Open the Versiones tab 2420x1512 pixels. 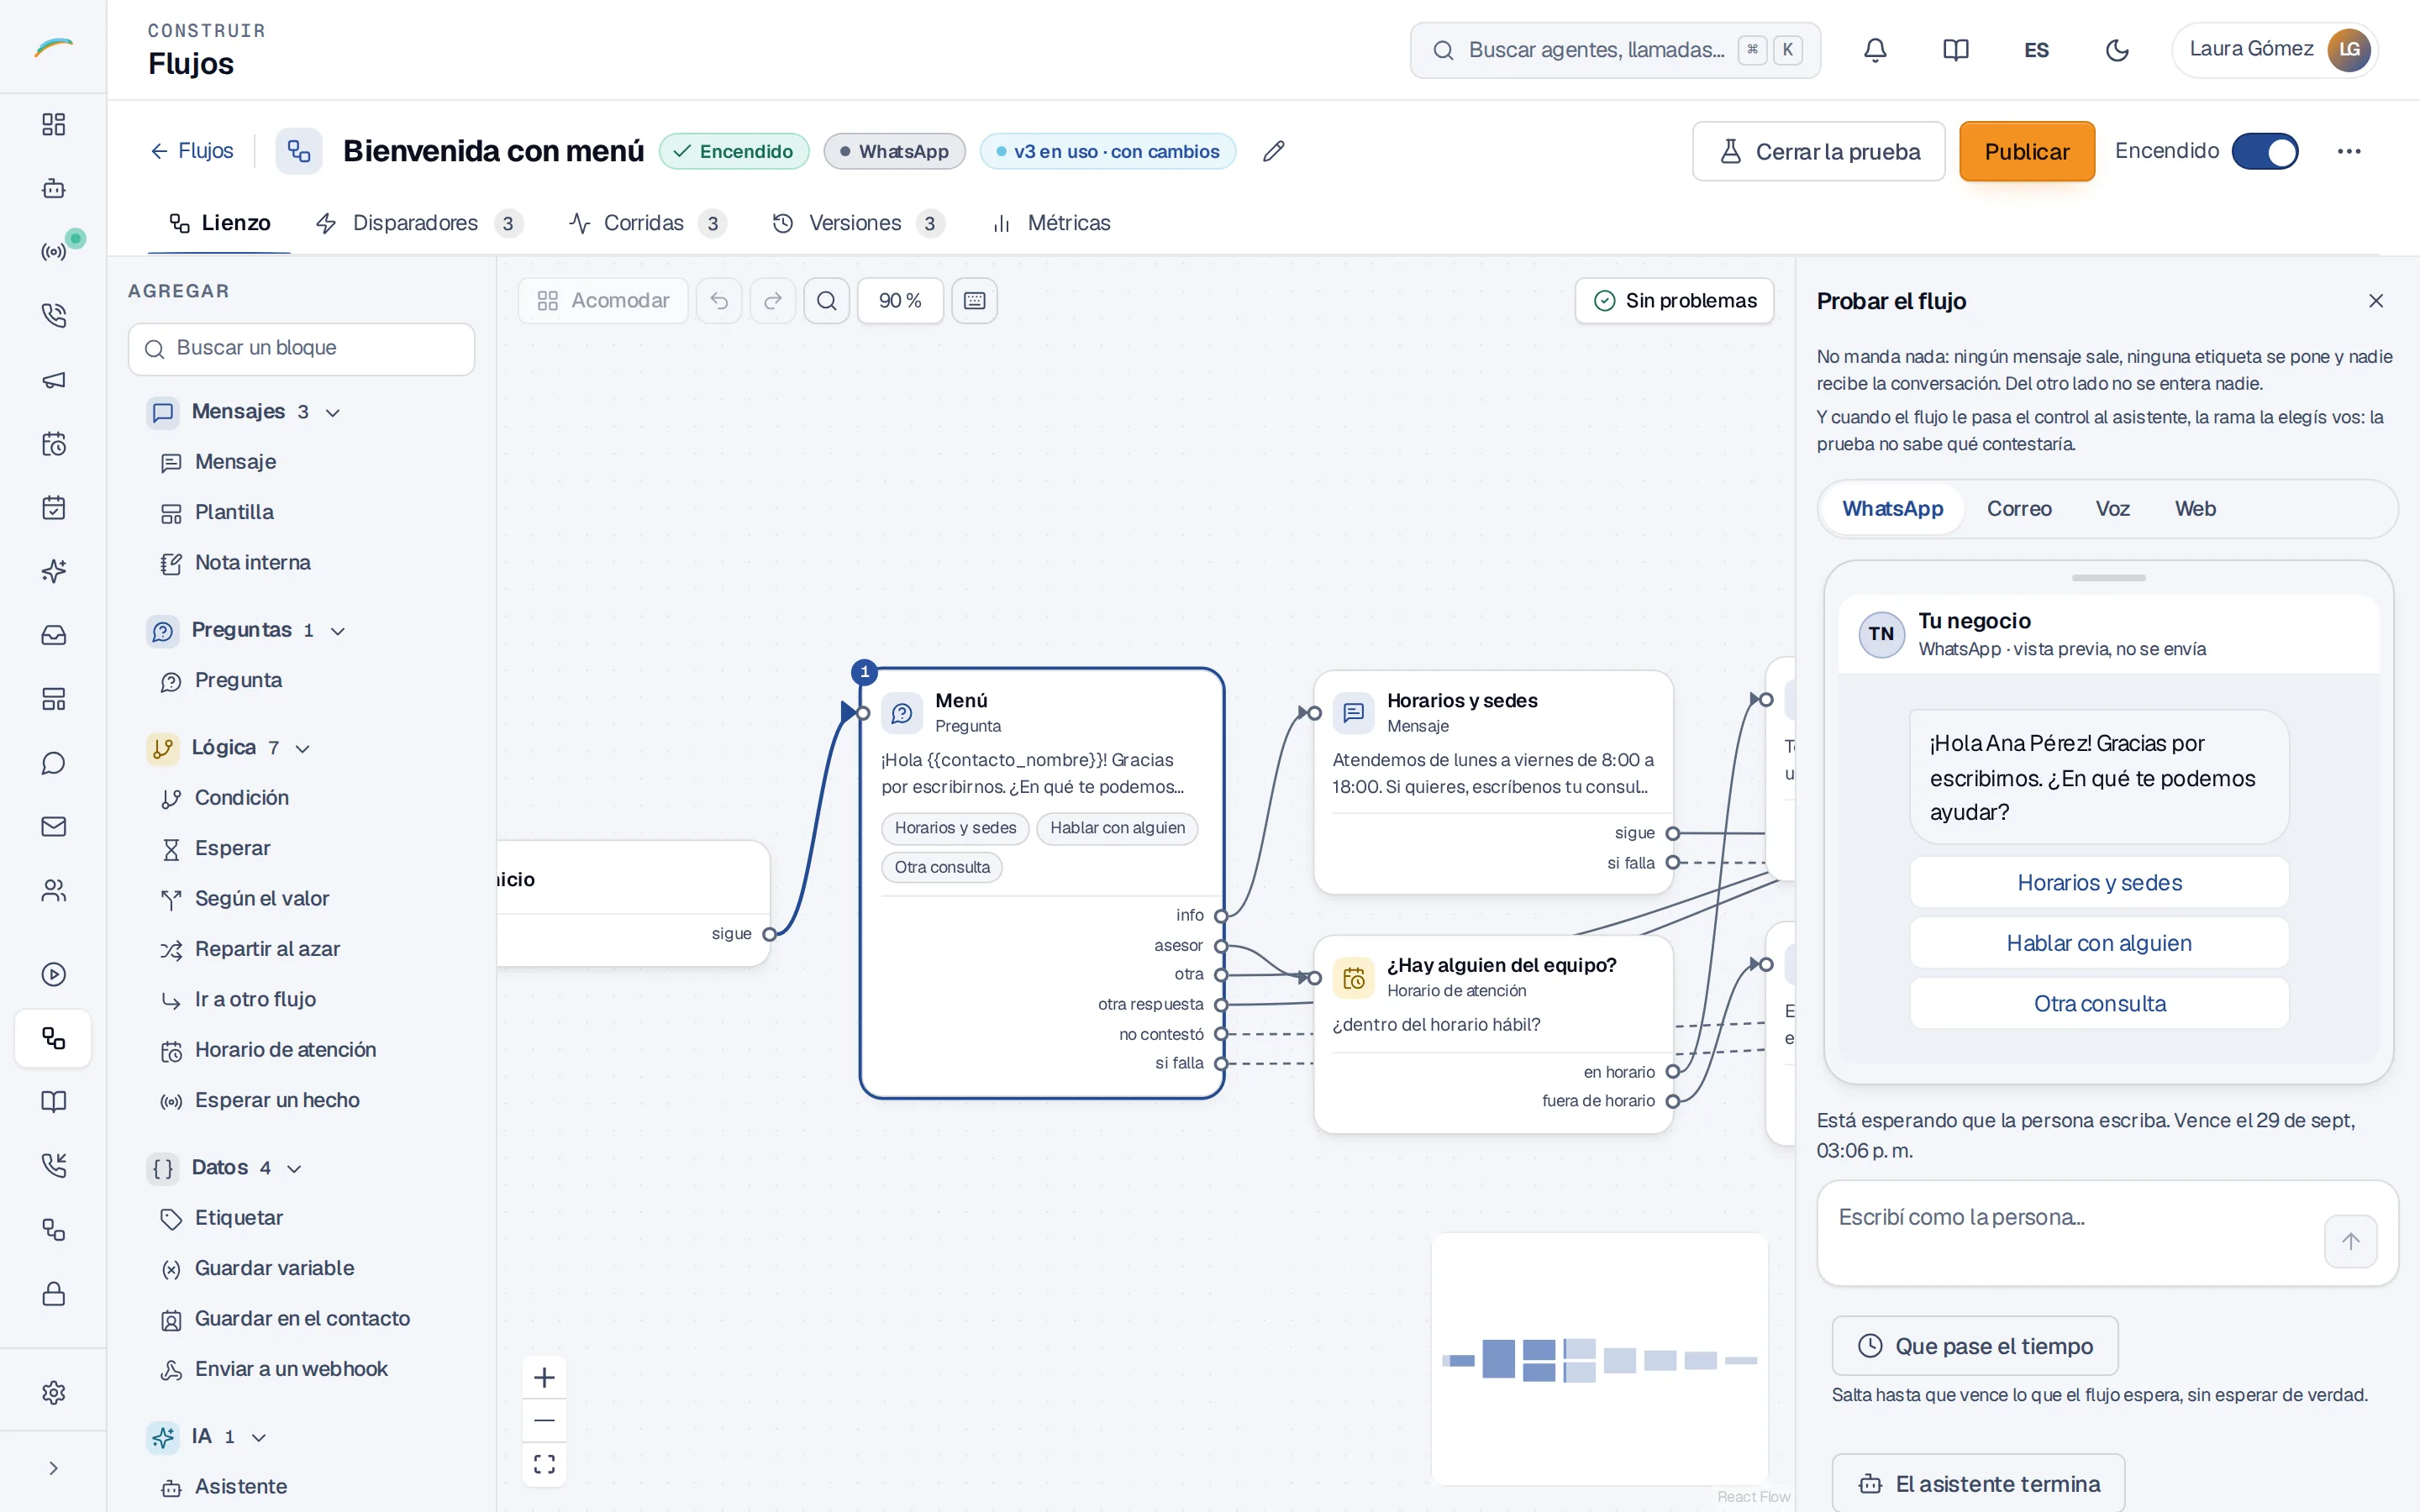pyautogui.click(x=858, y=223)
